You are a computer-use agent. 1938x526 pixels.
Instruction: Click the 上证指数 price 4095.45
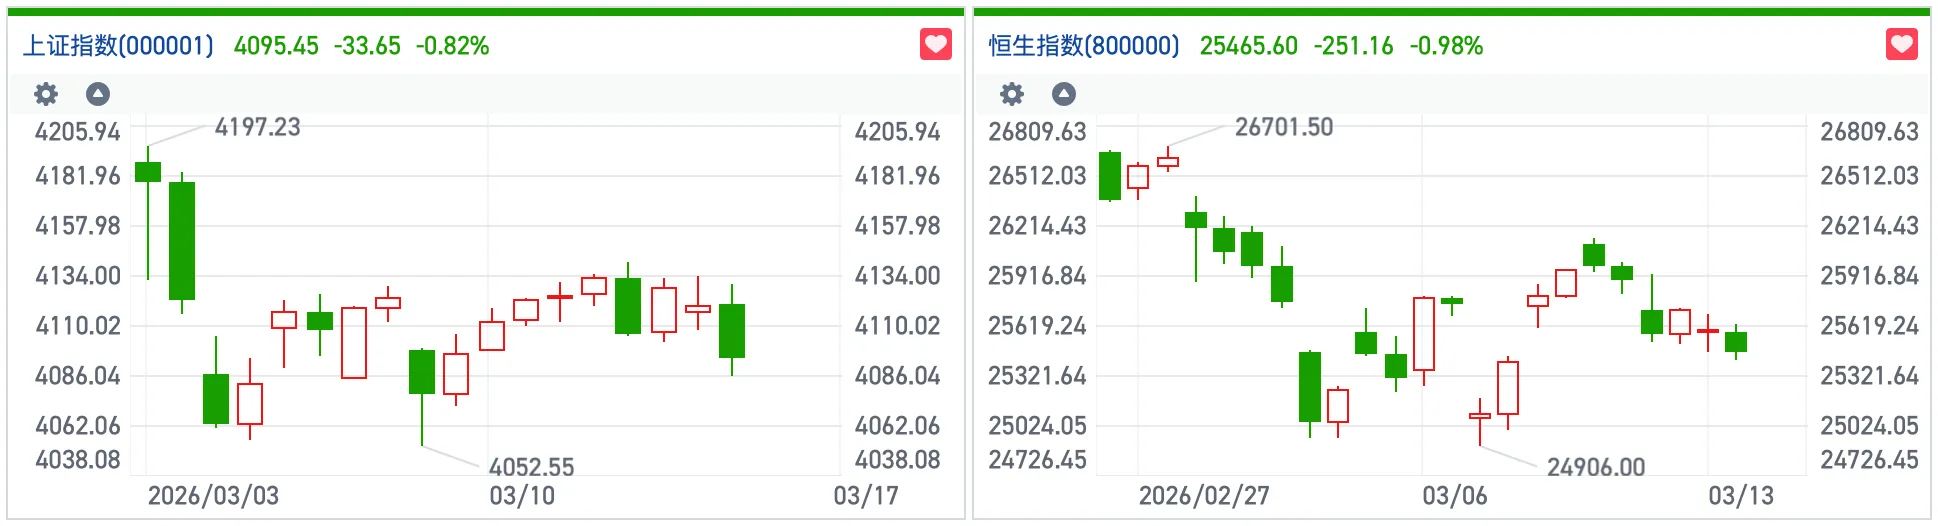pos(276,46)
